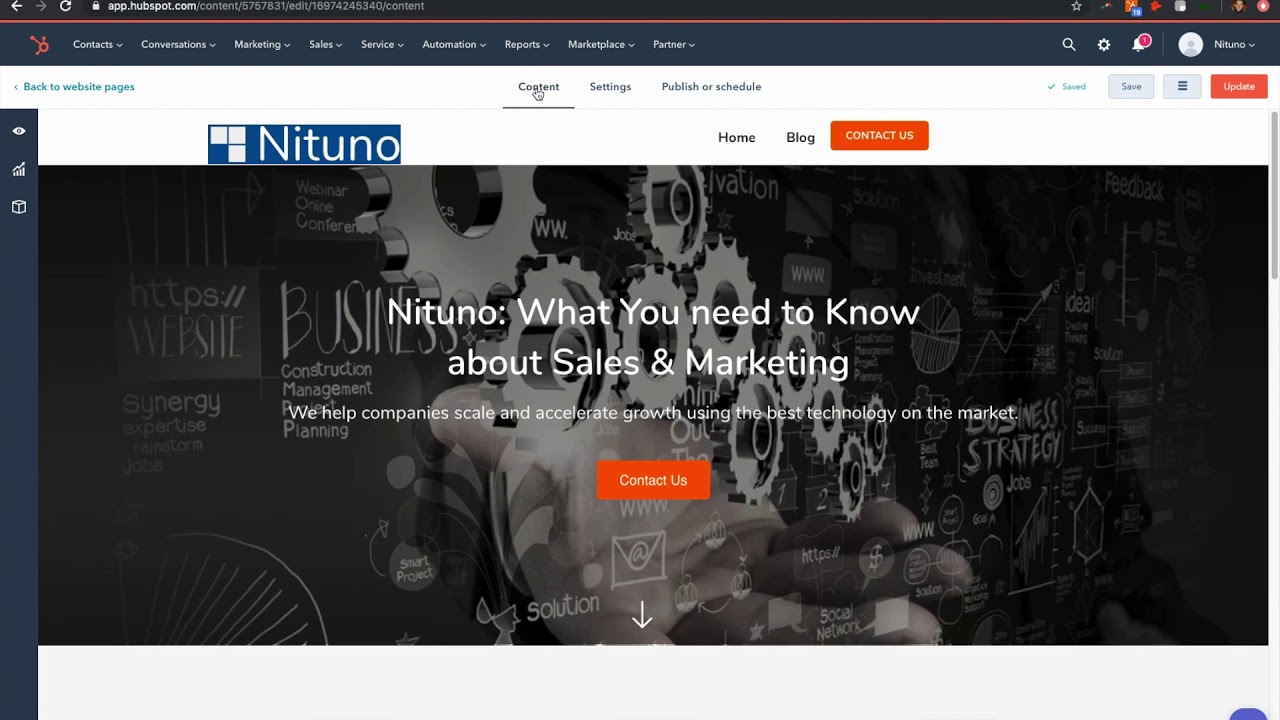
Task: Select the hero headline text
Action: point(652,337)
